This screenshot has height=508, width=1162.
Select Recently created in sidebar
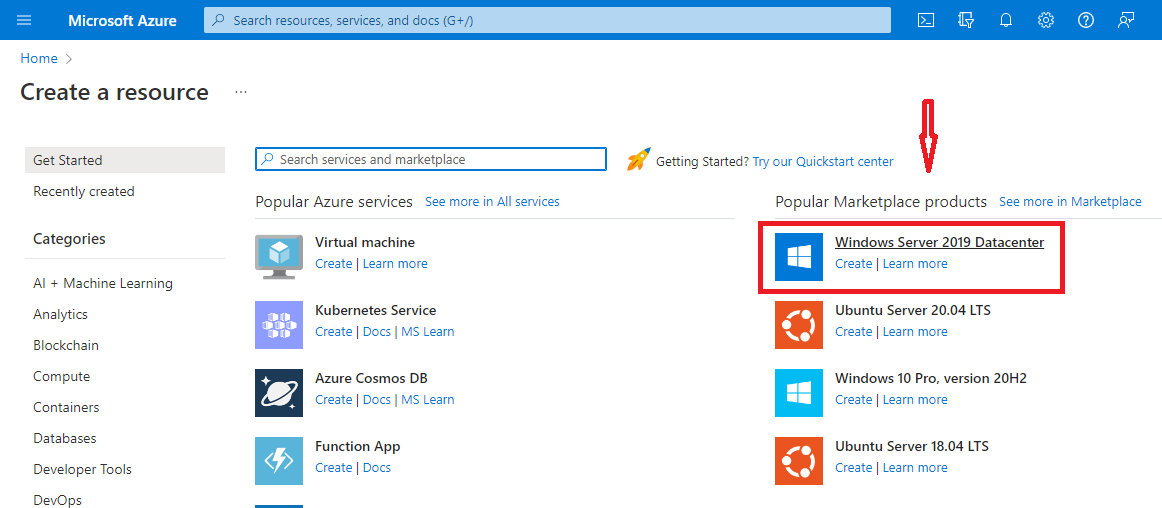point(84,191)
